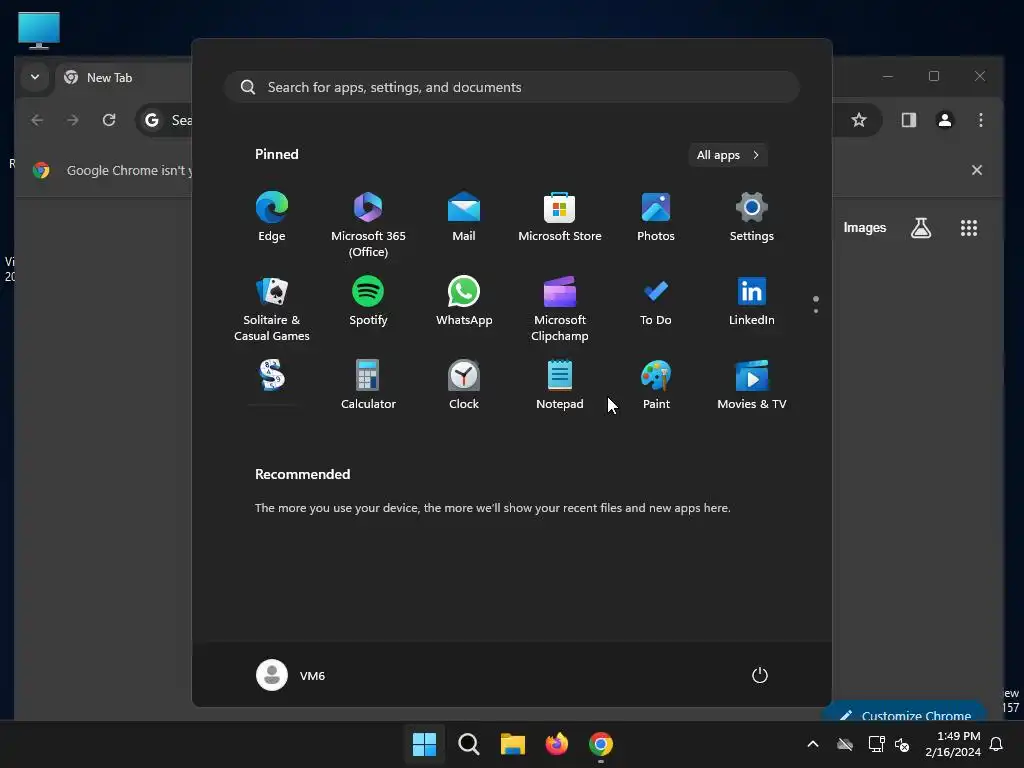The width and height of the screenshot is (1024, 768).
Task: Click Chrome's reload button
Action: click(x=109, y=120)
